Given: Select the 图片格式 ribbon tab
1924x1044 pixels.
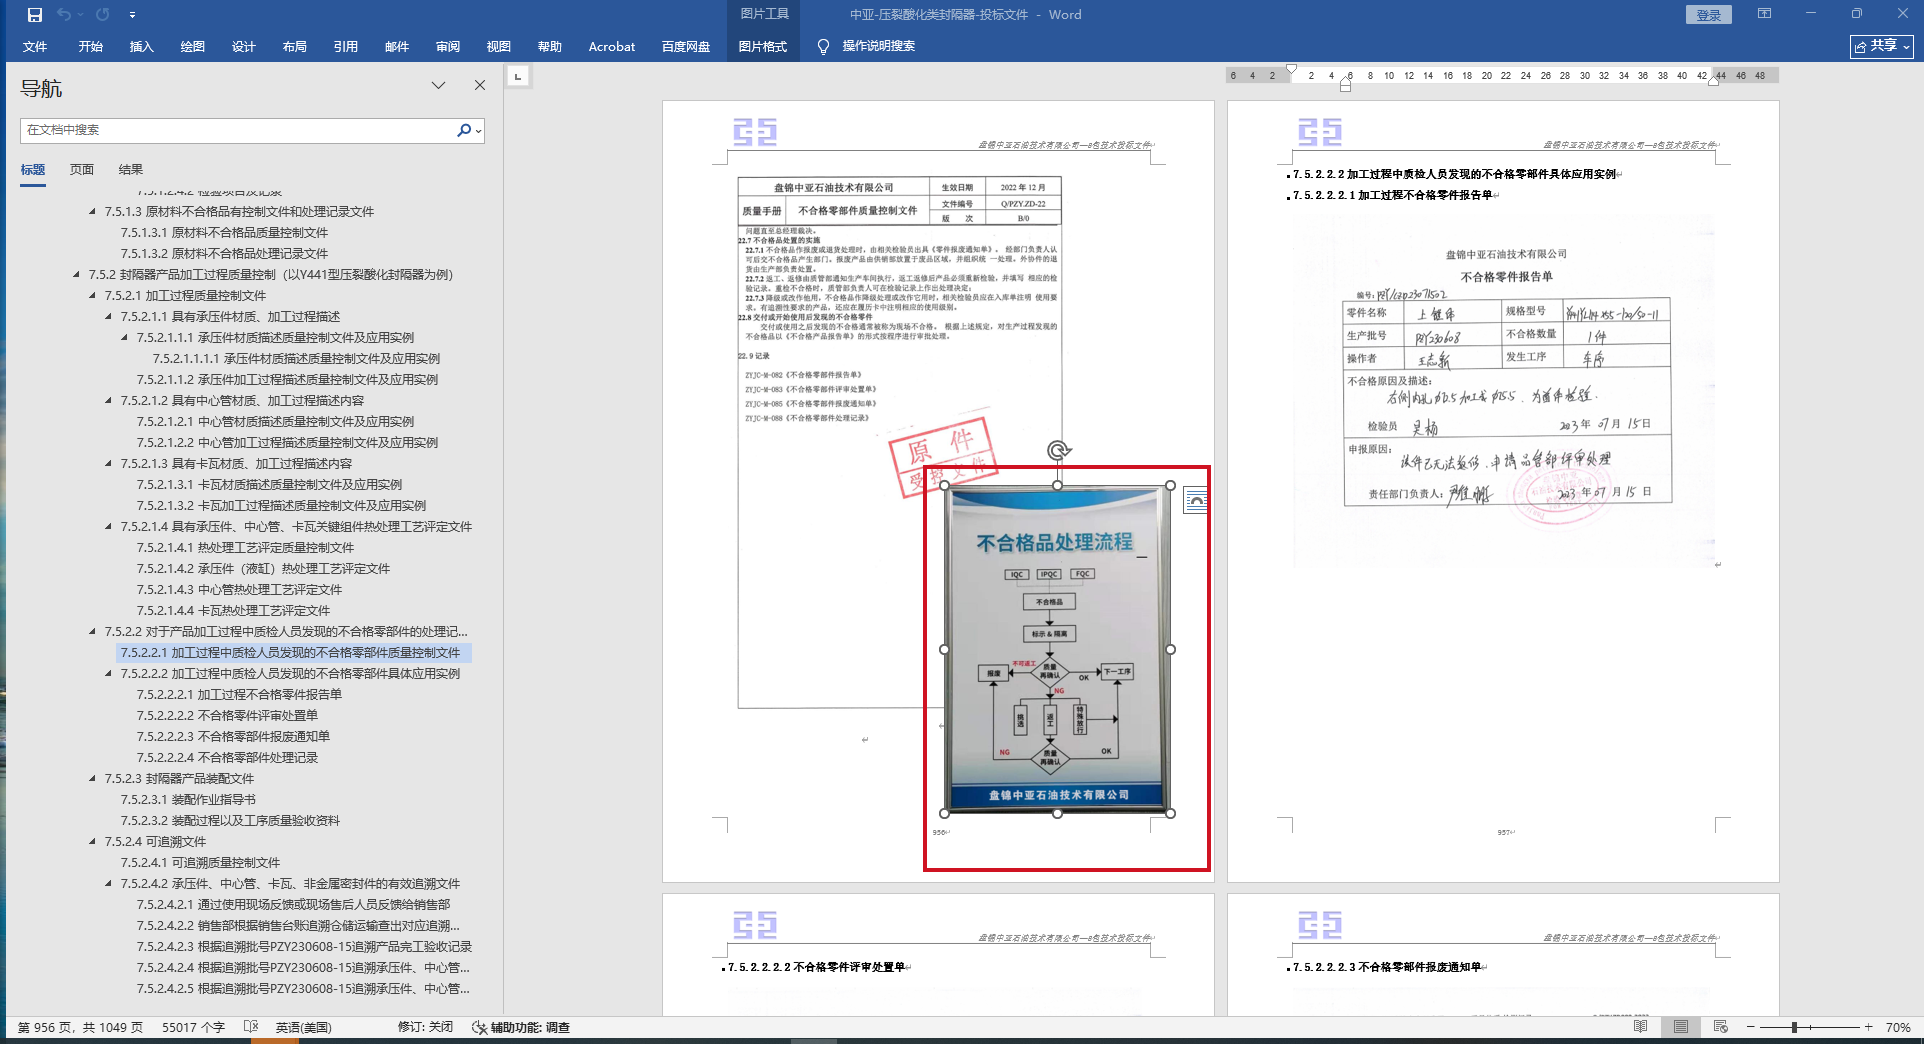Looking at the screenshot, I should point(763,46).
